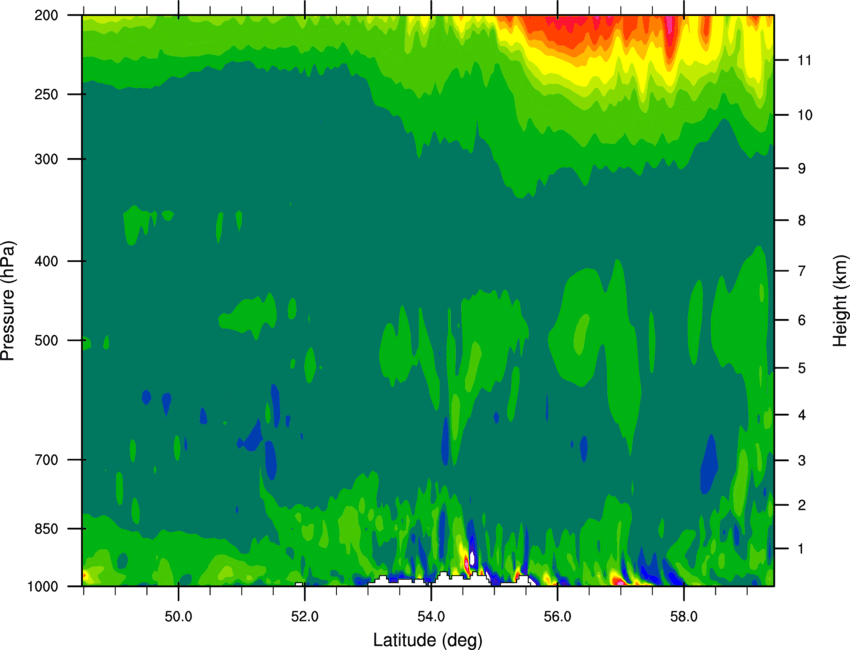Click the 58.0 latitude tick label
The image size is (850, 650).
(684, 617)
